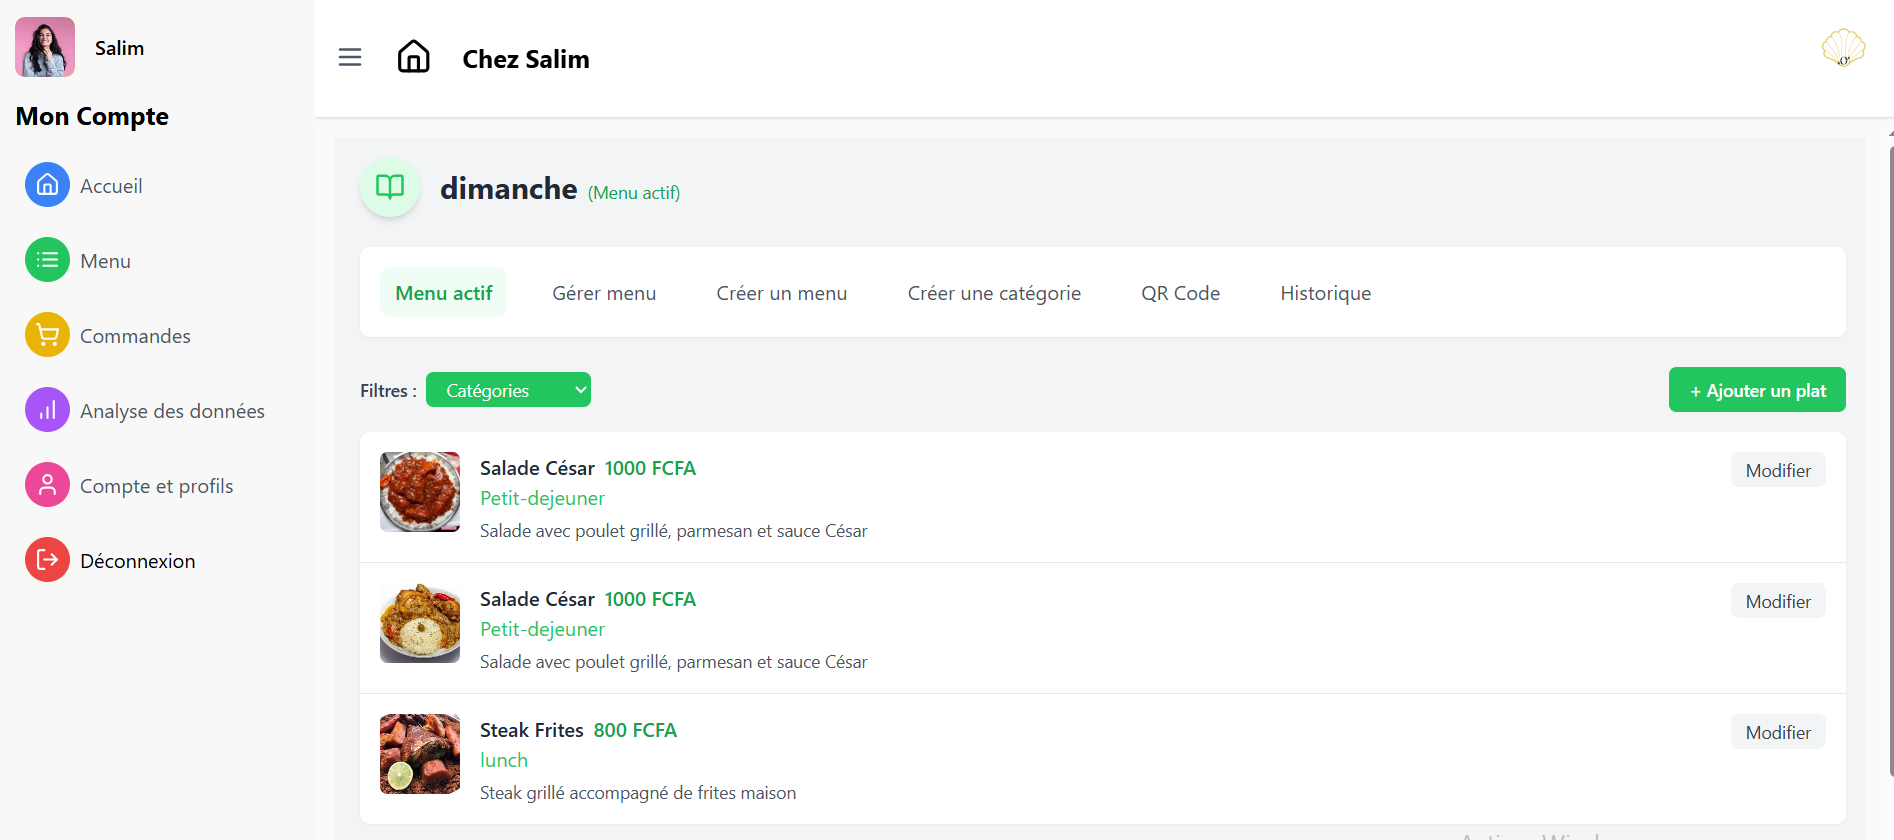Open the Historique tab

coord(1325,293)
